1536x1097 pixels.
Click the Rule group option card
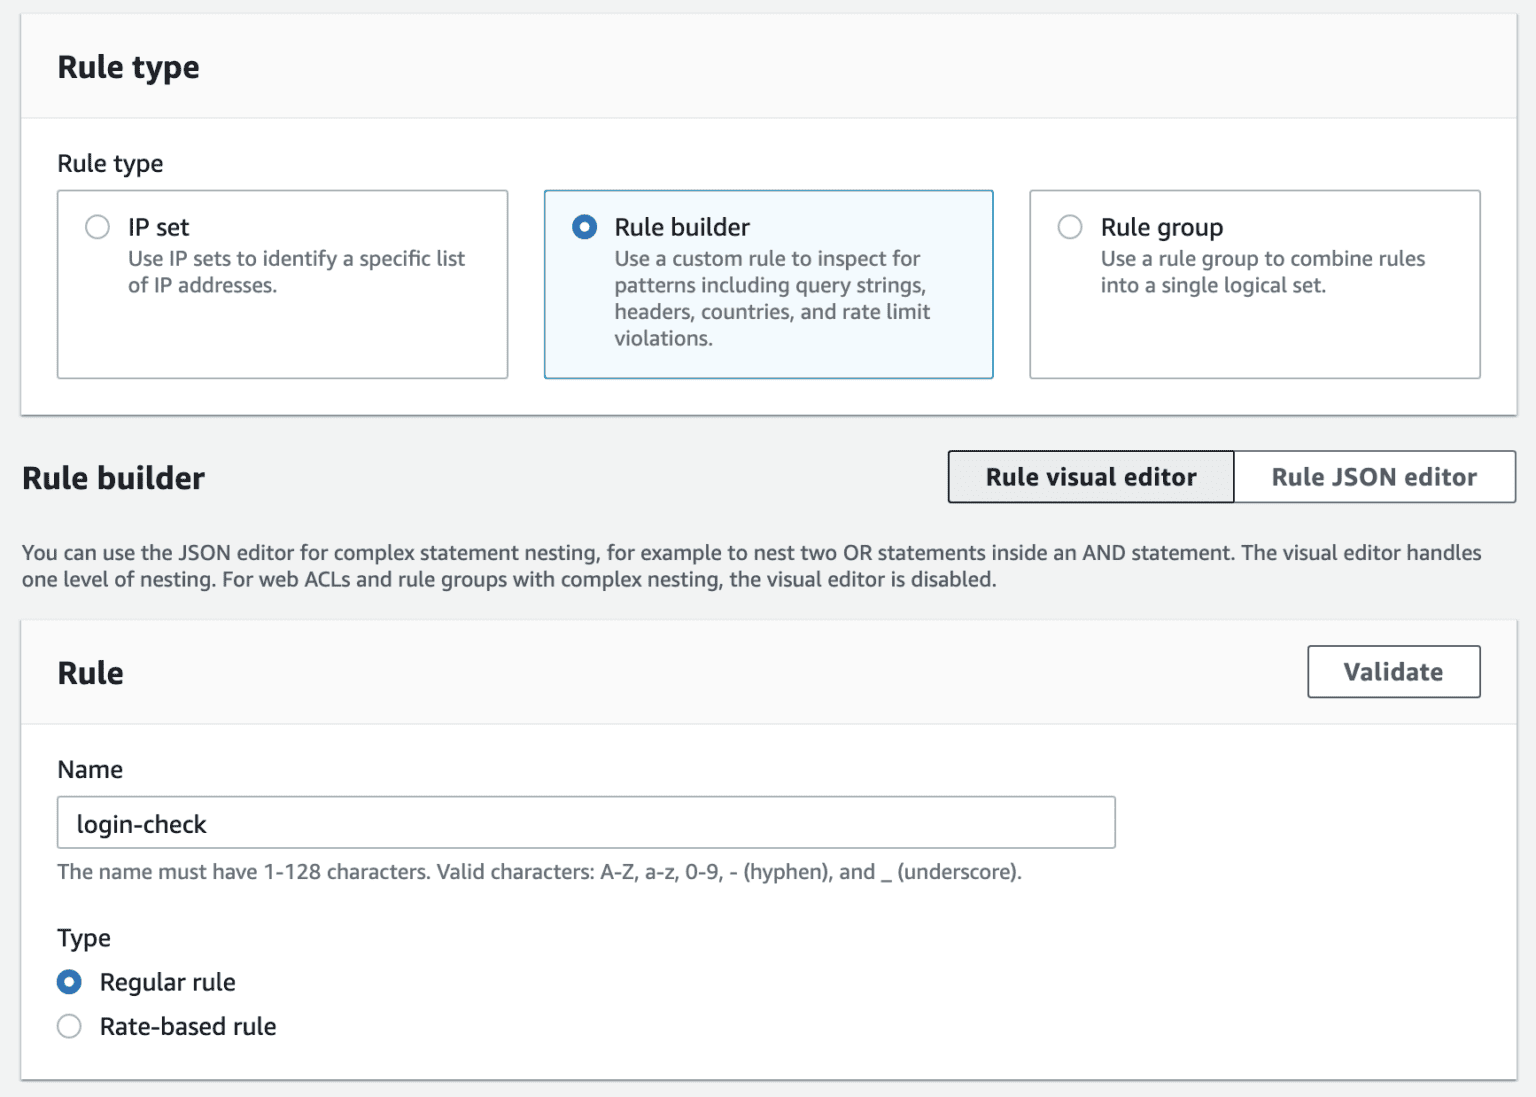click(1254, 284)
